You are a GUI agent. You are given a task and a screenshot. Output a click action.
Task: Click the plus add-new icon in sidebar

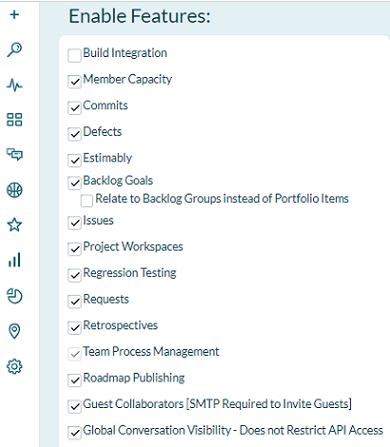click(x=14, y=15)
